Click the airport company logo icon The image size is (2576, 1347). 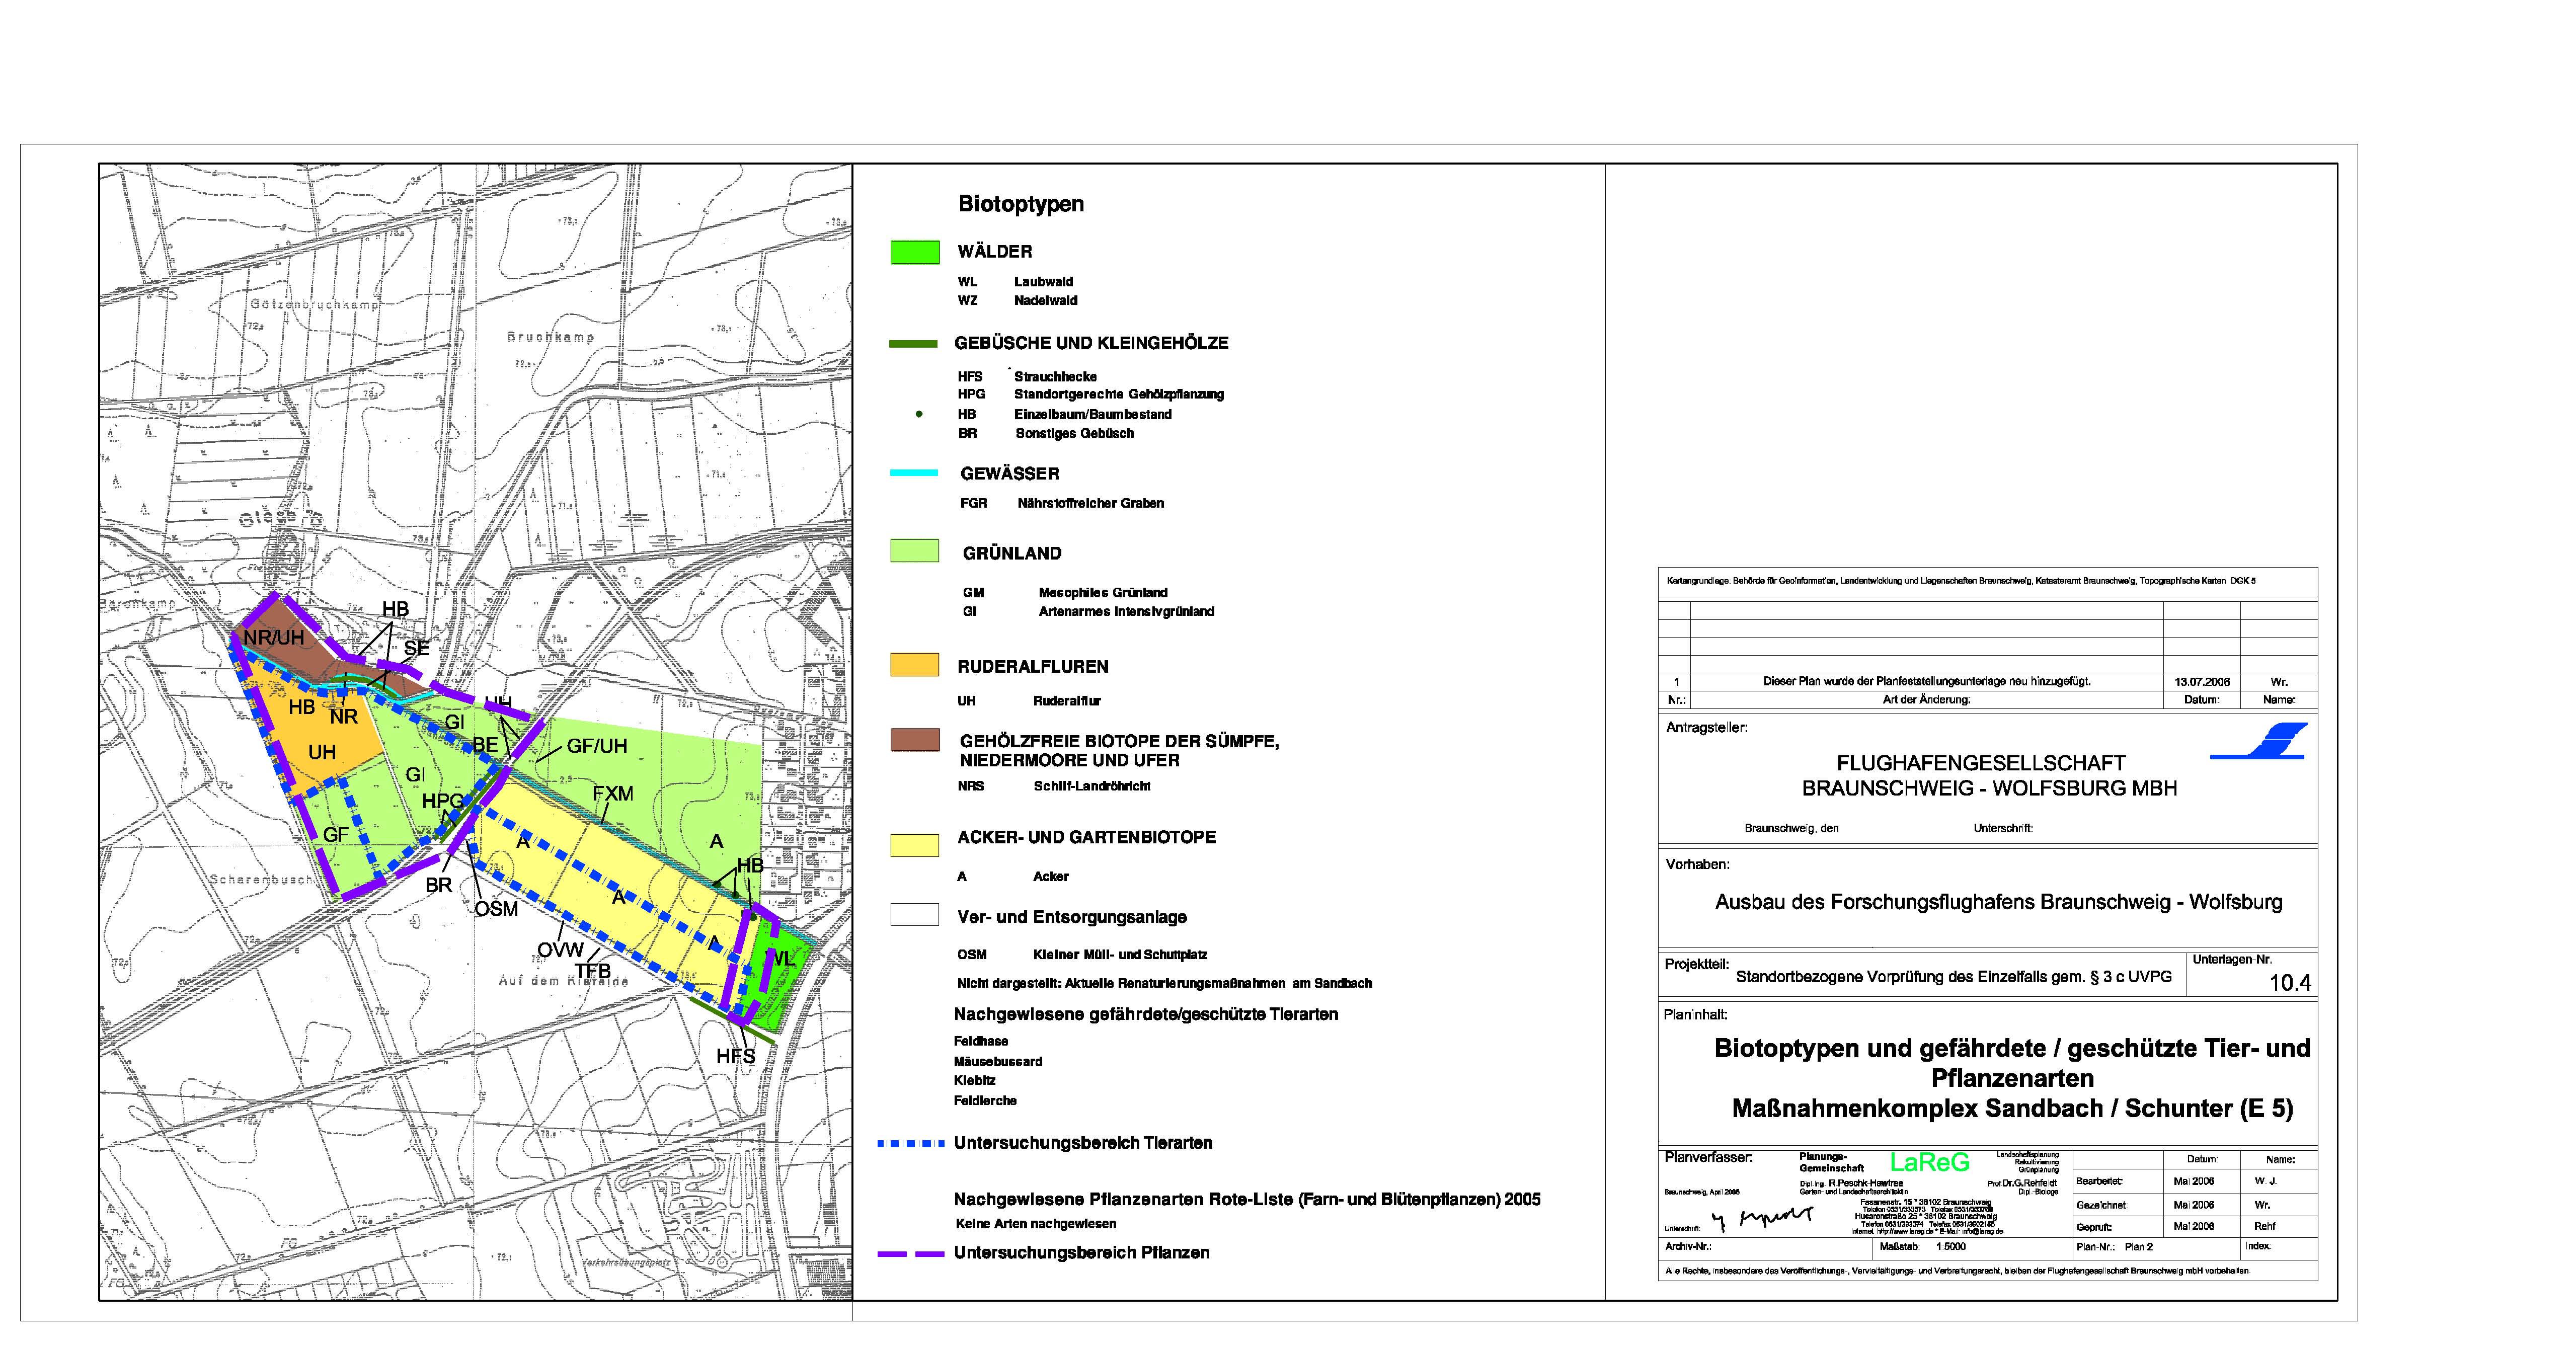(x=2259, y=741)
